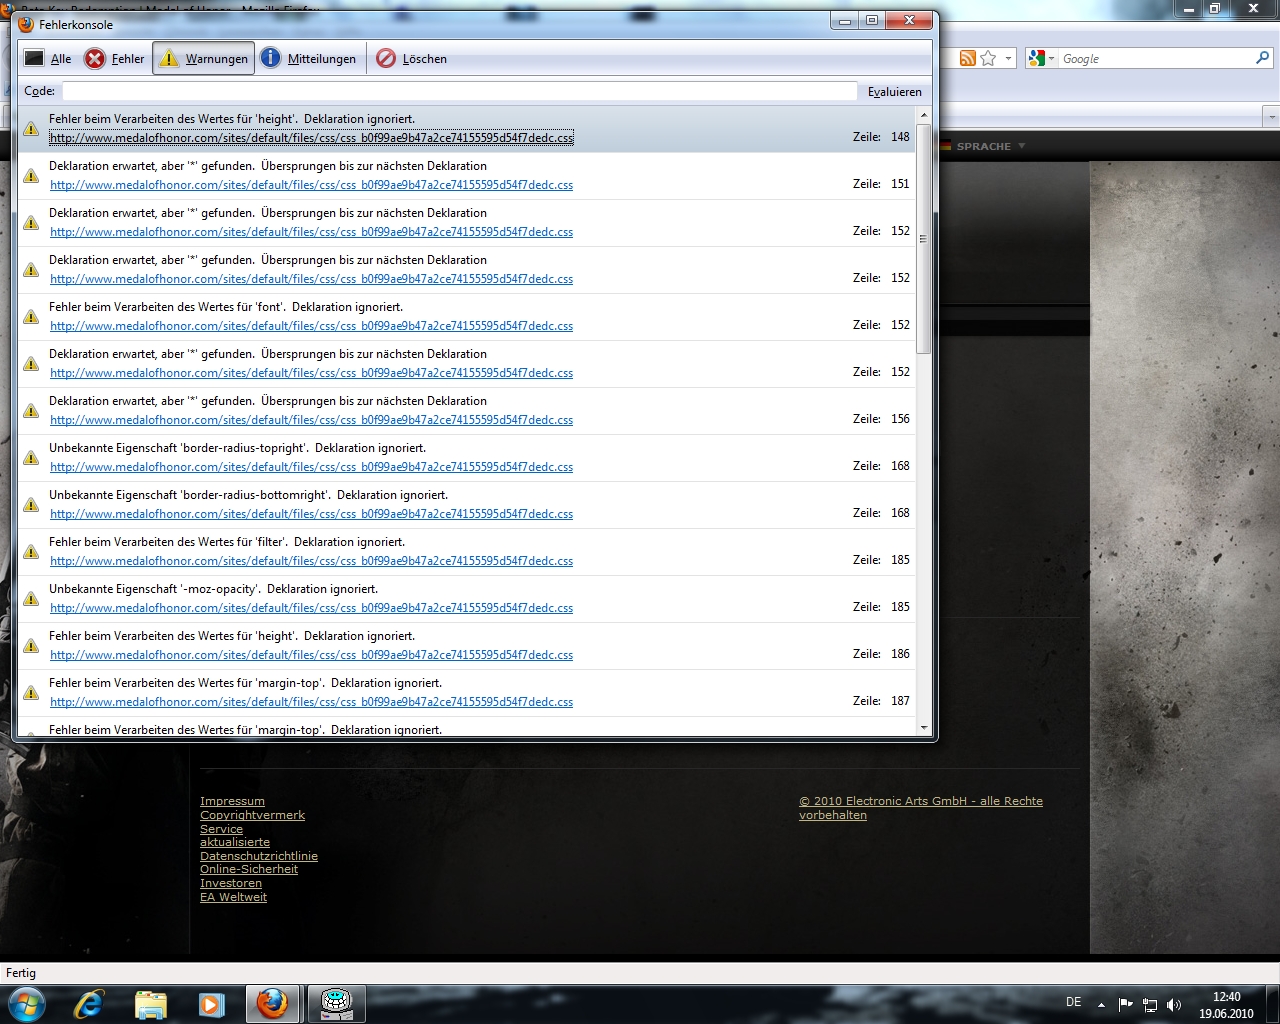Click console scrollbar down arrow
Image resolution: width=1280 pixels, height=1024 pixels.
tap(923, 727)
